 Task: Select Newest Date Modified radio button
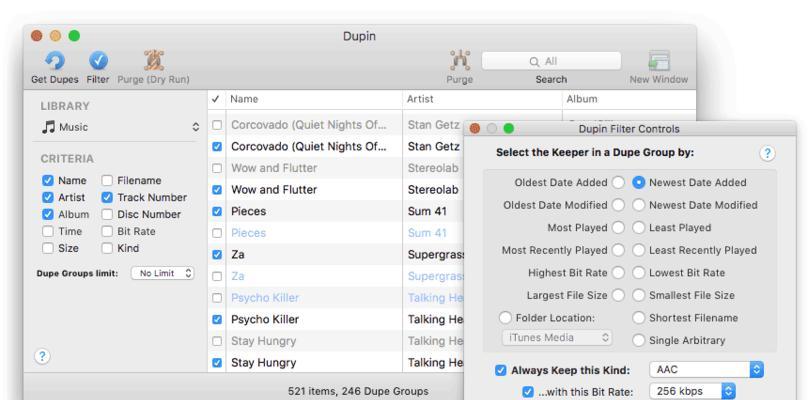(638, 205)
